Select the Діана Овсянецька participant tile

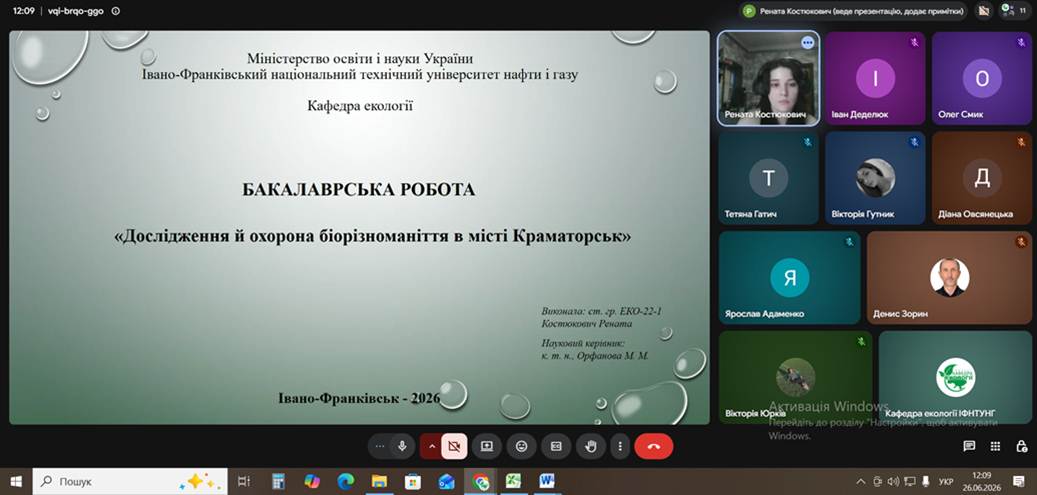tap(981, 178)
